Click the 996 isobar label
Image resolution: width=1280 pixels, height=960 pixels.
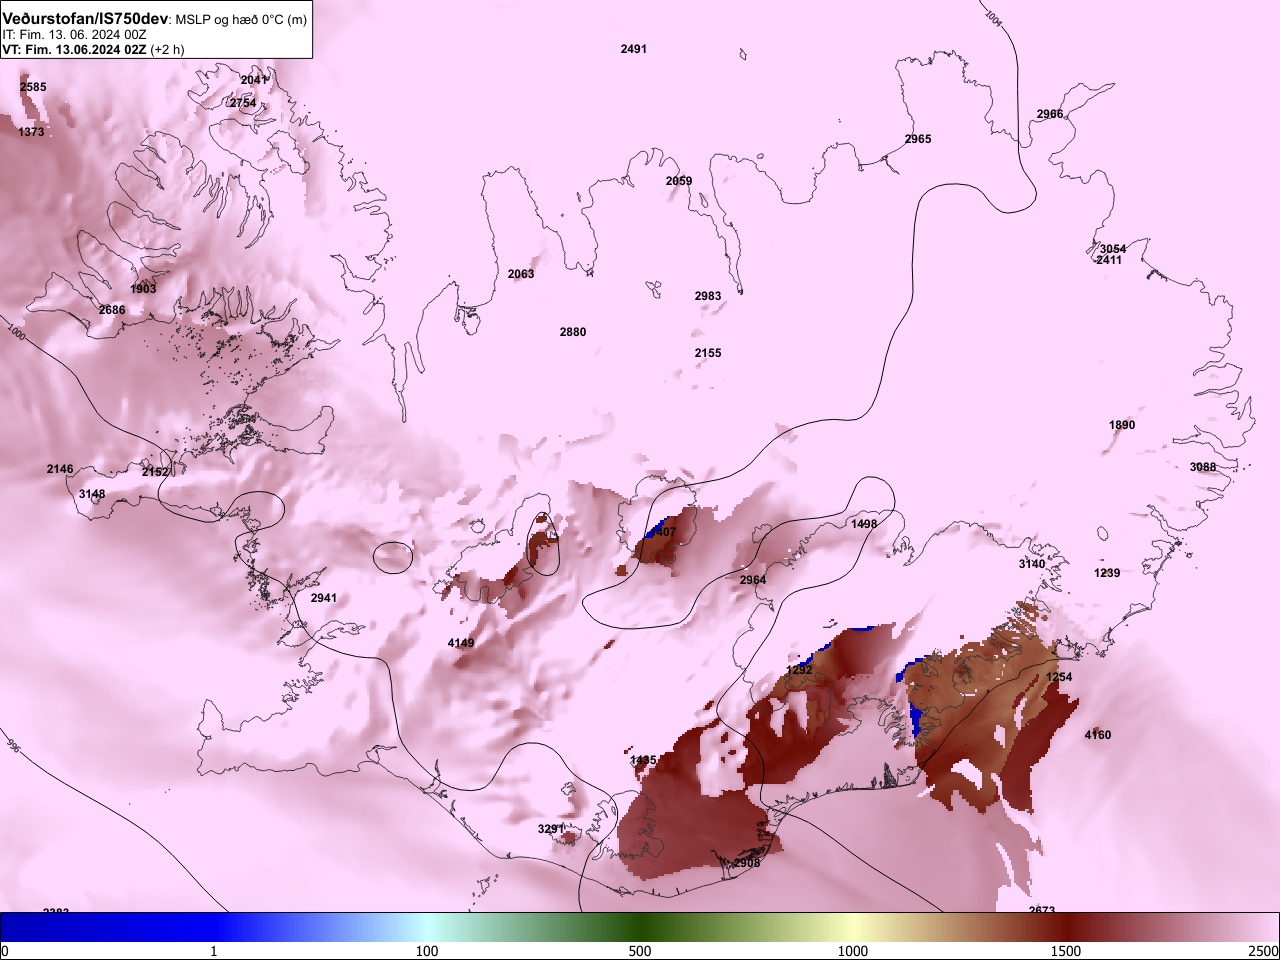point(12,746)
